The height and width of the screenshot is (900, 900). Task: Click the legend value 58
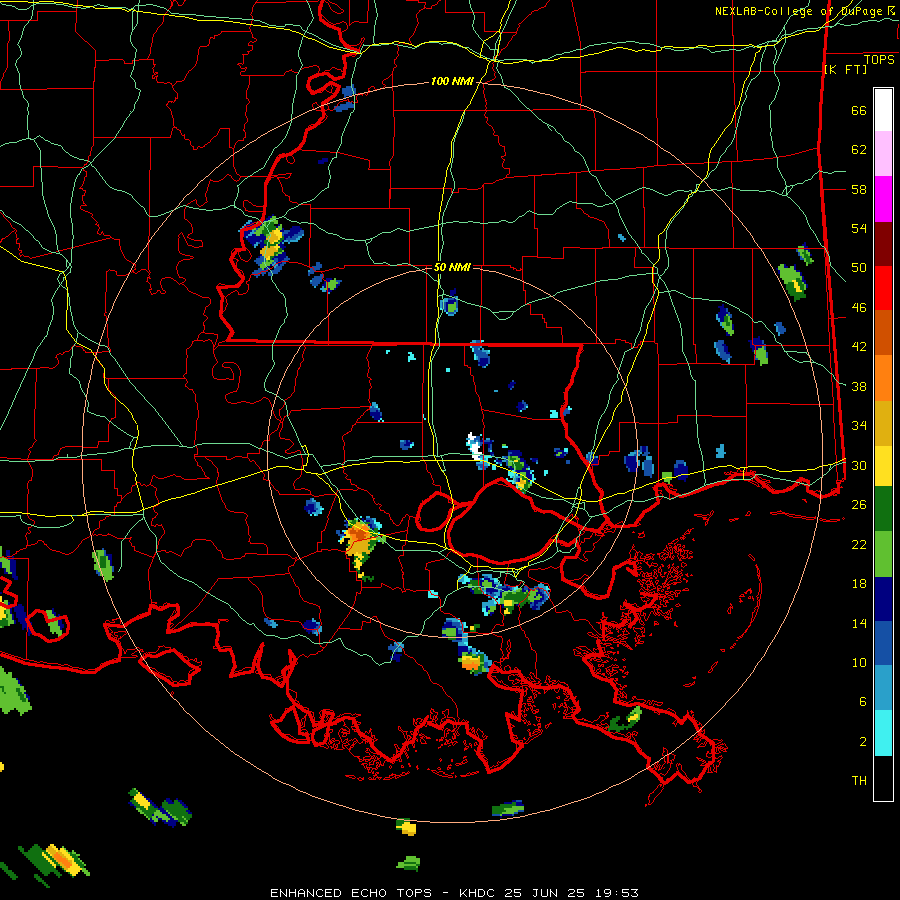tap(859, 189)
